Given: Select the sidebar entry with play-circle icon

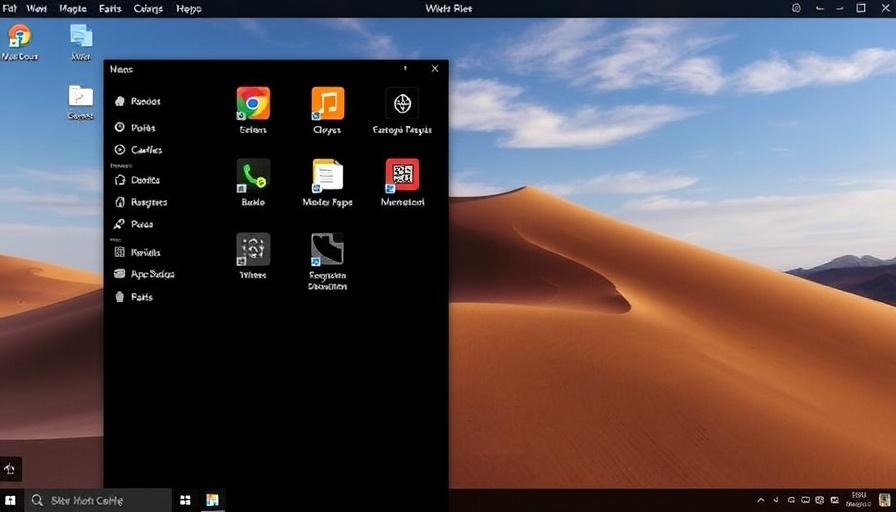Looking at the screenshot, I should coord(138,150).
